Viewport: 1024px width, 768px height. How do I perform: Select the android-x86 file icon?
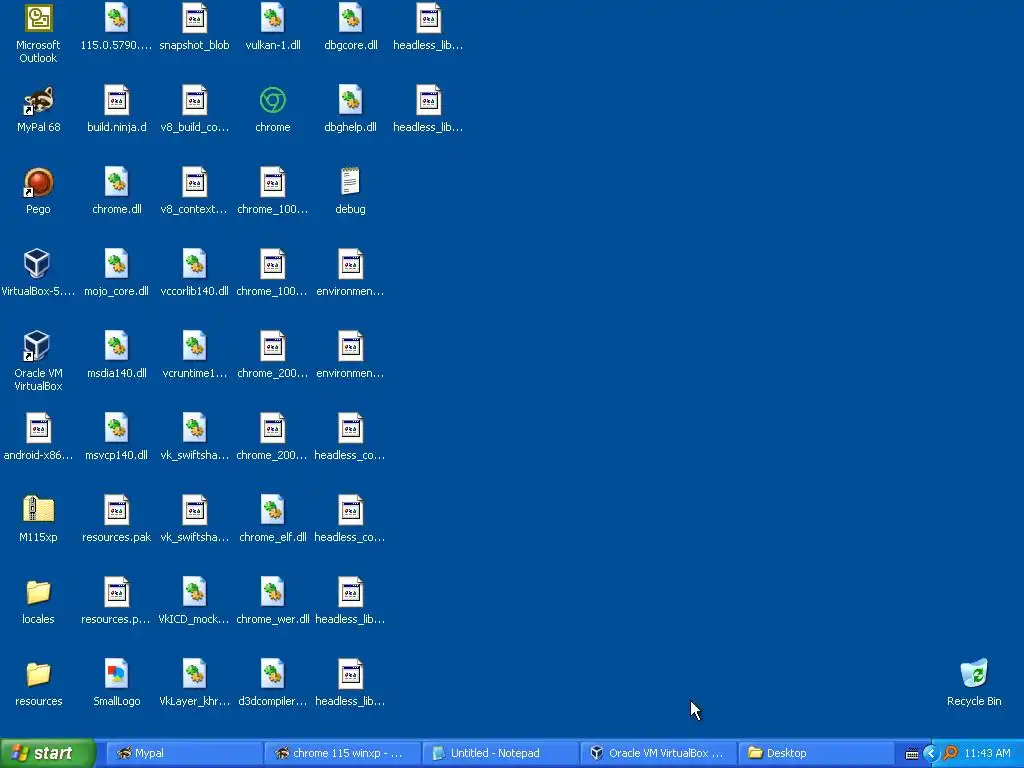(38, 428)
